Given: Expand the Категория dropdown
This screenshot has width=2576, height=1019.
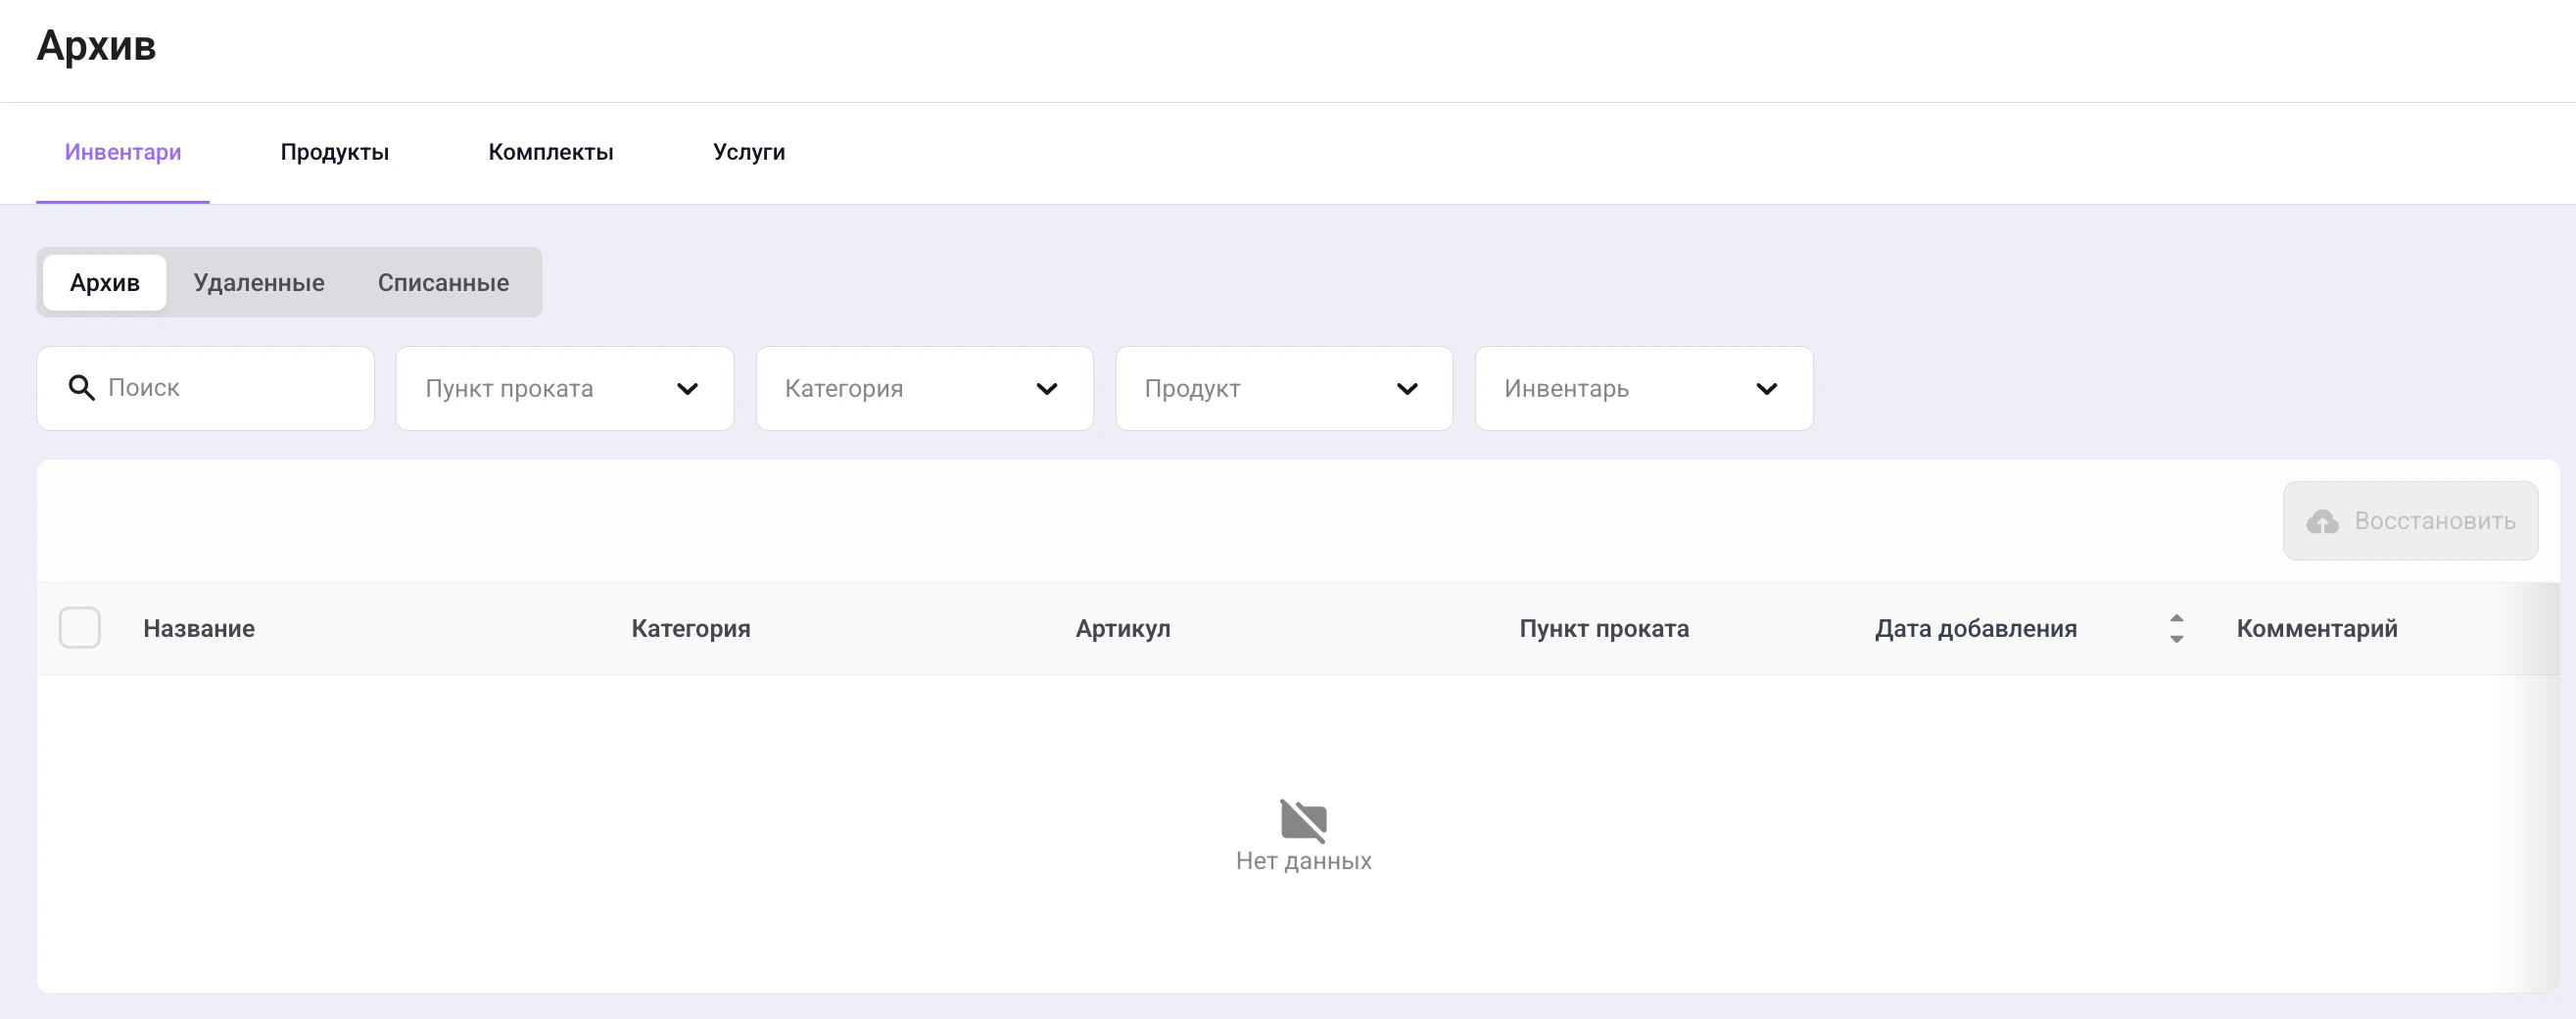Looking at the screenshot, I should tap(924, 388).
